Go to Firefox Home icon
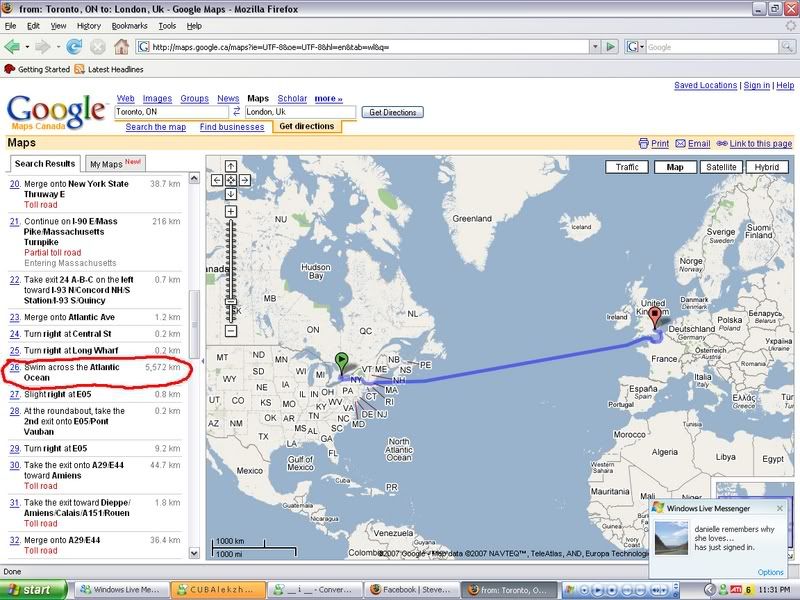 coord(121,46)
